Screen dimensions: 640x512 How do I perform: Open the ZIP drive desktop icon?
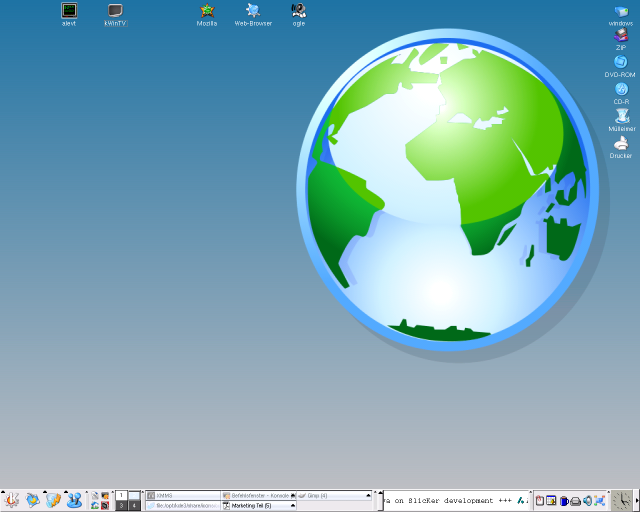(x=621, y=40)
